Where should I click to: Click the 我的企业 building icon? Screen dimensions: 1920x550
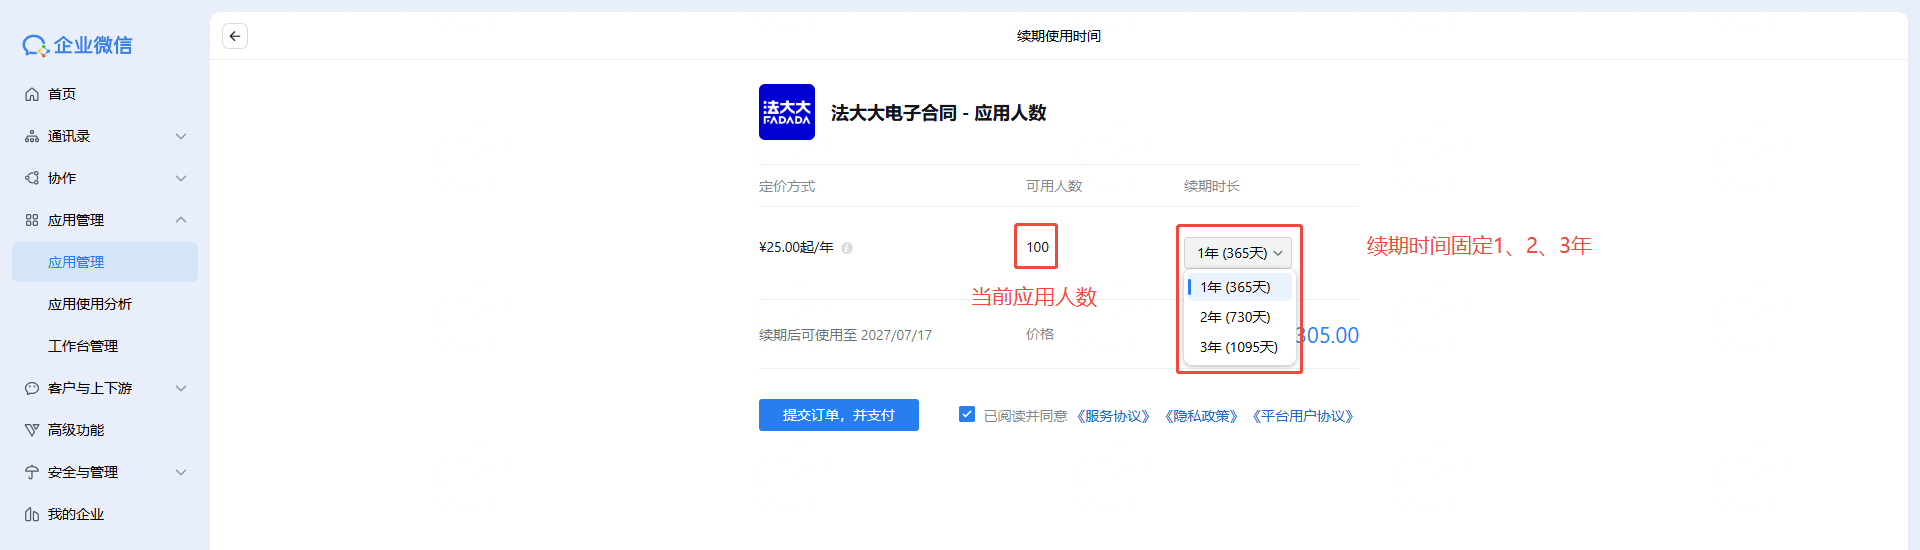coord(32,514)
